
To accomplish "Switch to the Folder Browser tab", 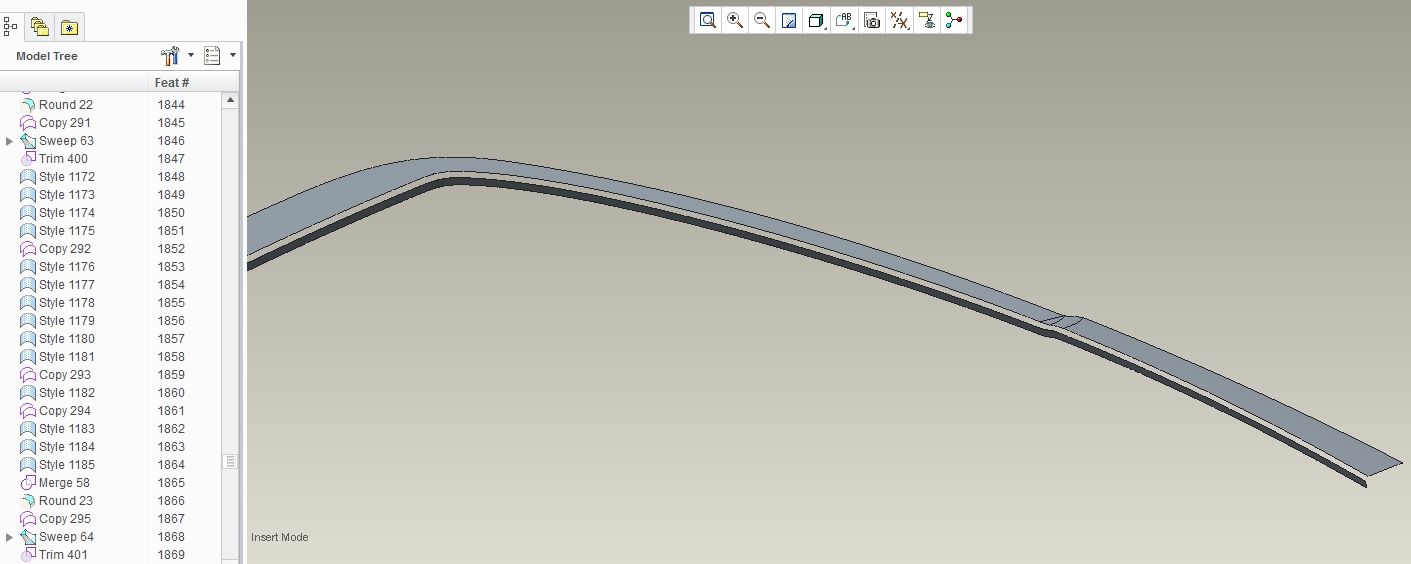I will pyautogui.click(x=40, y=27).
